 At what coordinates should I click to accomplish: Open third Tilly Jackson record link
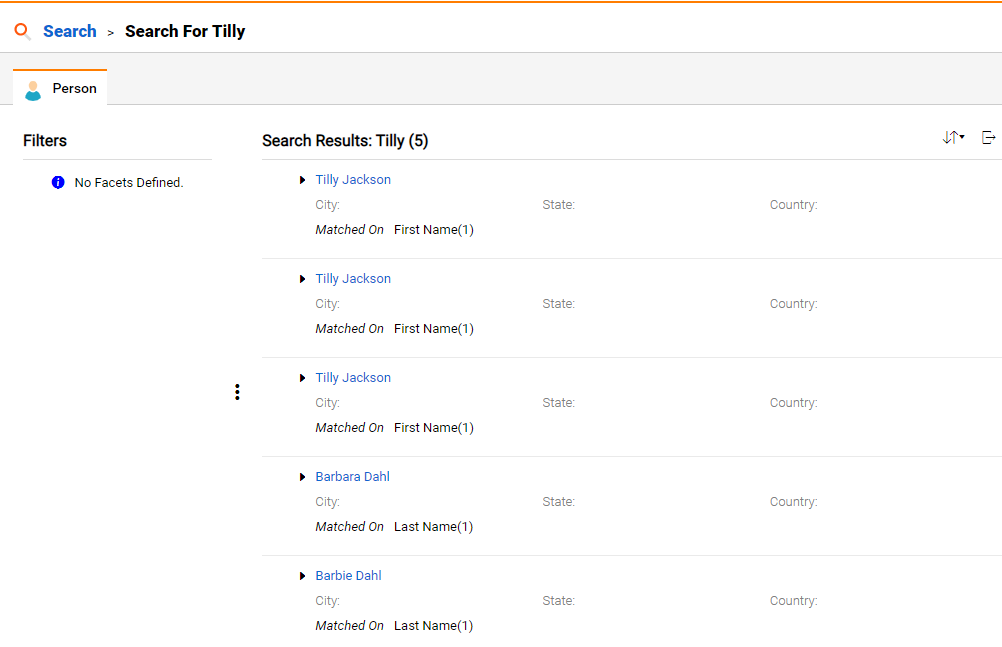pyautogui.click(x=353, y=378)
